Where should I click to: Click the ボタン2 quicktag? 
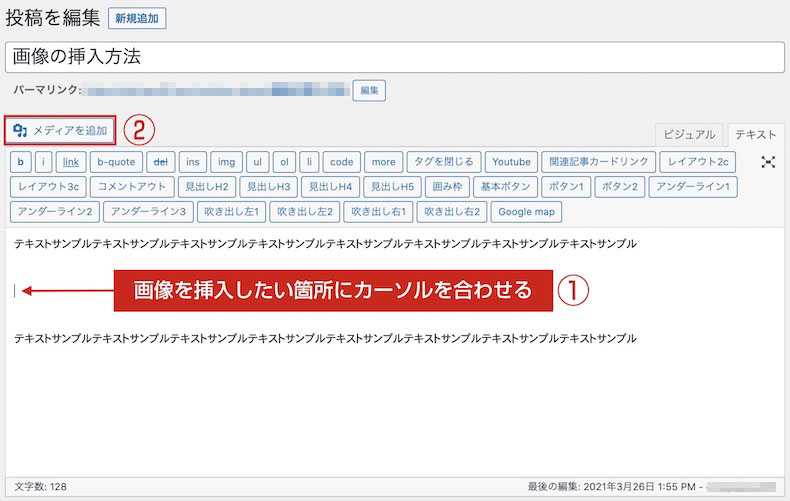(620, 186)
